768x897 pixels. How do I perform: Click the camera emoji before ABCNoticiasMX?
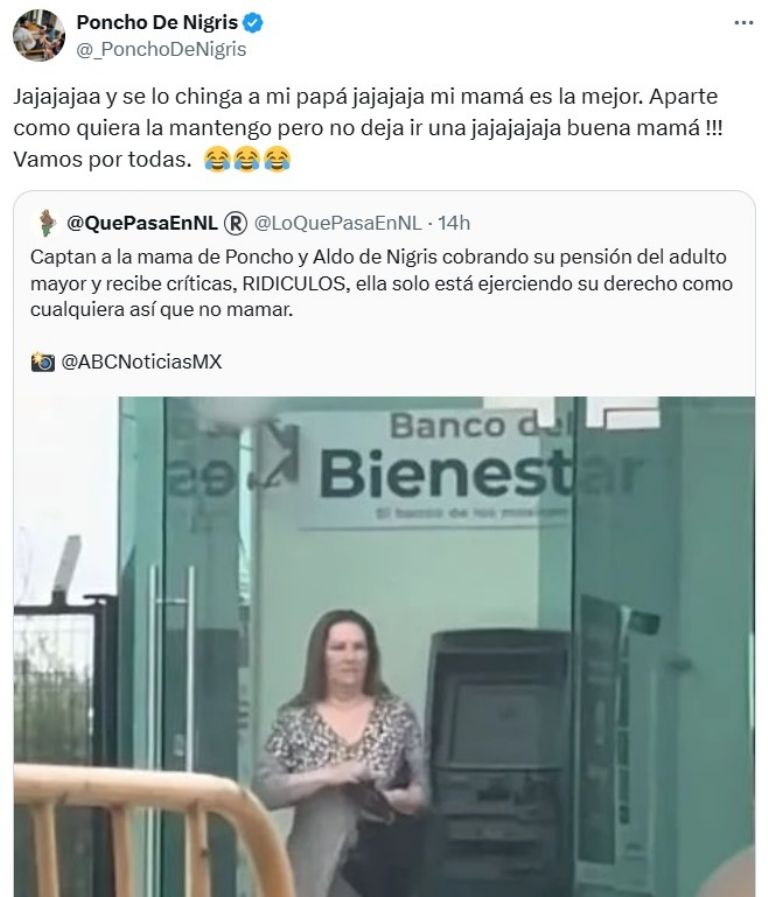(43, 362)
